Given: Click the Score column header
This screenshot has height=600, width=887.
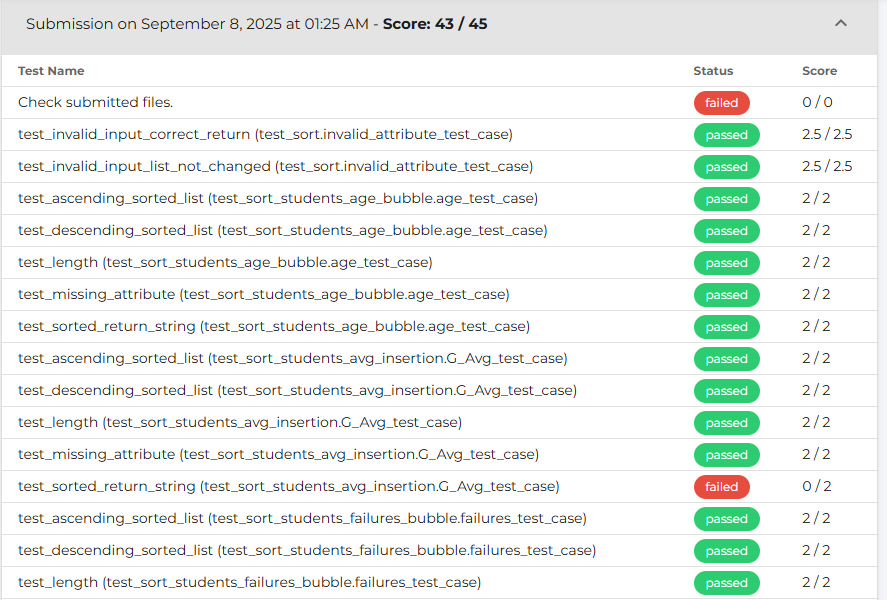Looking at the screenshot, I should pyautogui.click(x=819, y=70).
